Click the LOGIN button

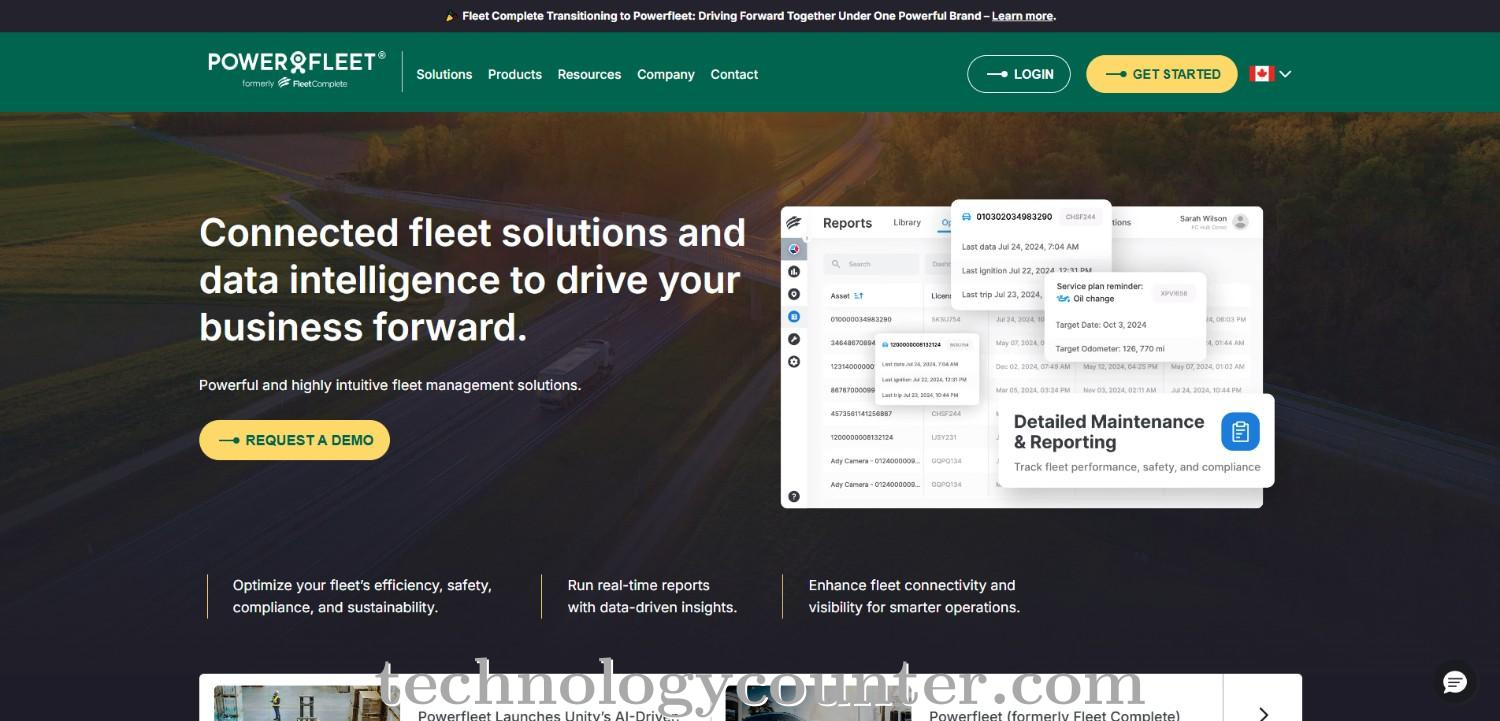pos(1018,74)
